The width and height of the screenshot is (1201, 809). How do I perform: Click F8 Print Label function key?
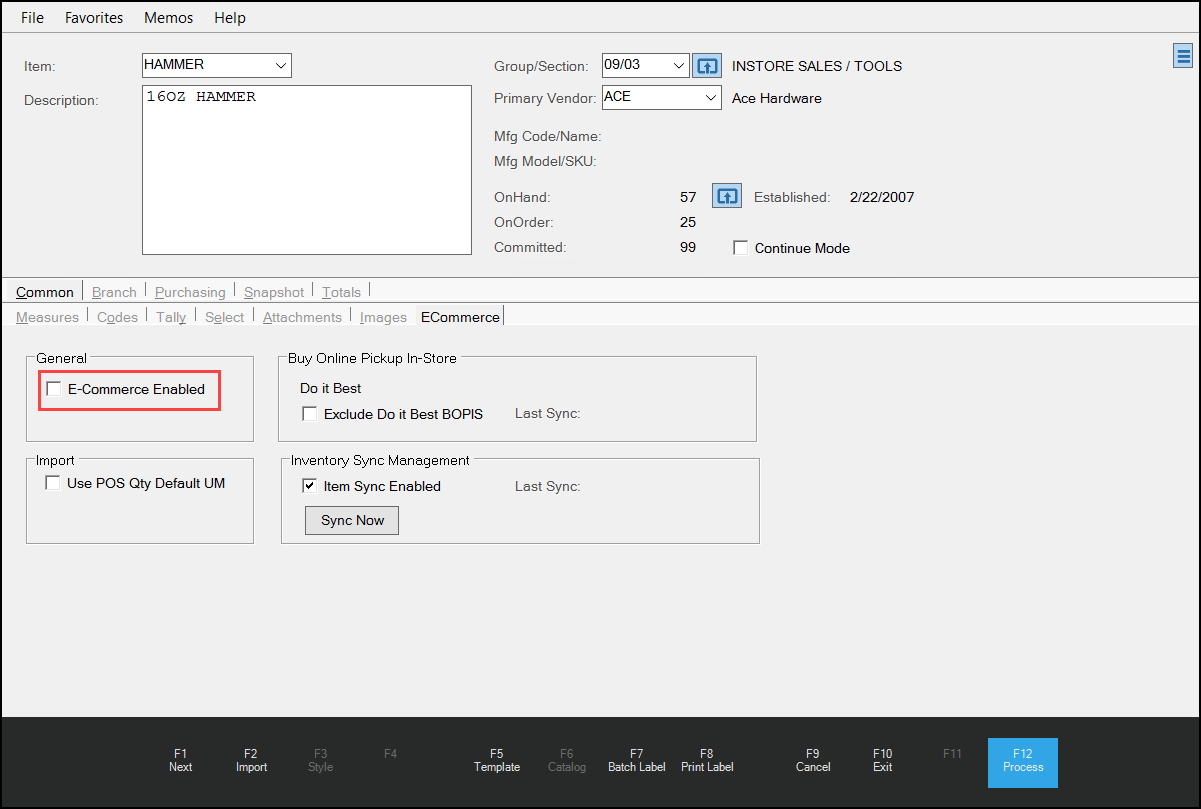coord(707,760)
